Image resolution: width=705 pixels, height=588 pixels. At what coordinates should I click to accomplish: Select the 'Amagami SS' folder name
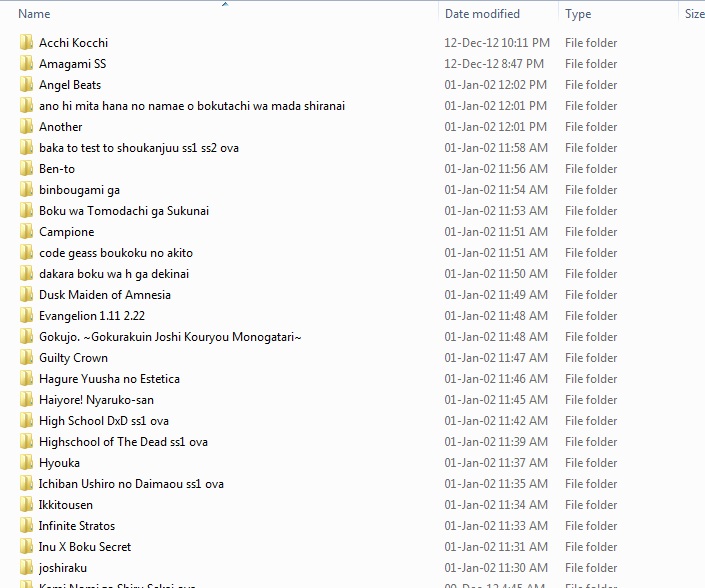(73, 64)
